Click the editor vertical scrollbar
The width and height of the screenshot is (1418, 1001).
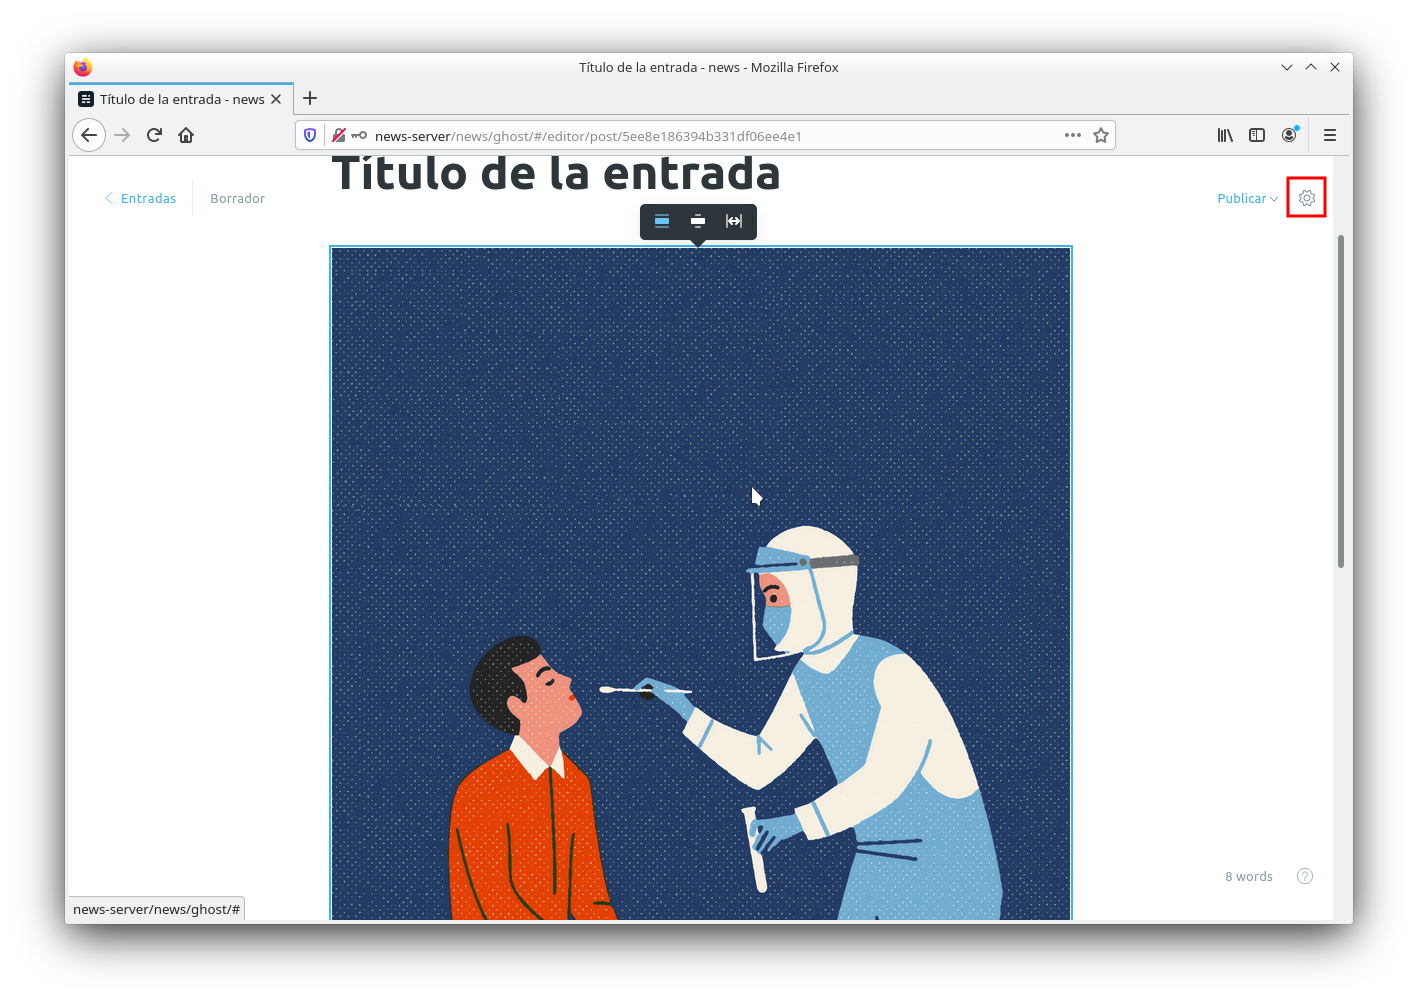[x=1340, y=400]
